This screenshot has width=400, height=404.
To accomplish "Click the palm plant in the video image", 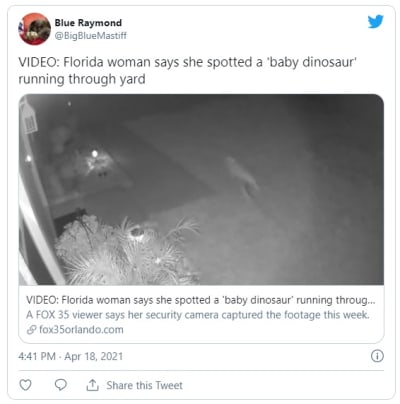I will click(x=127, y=251).
